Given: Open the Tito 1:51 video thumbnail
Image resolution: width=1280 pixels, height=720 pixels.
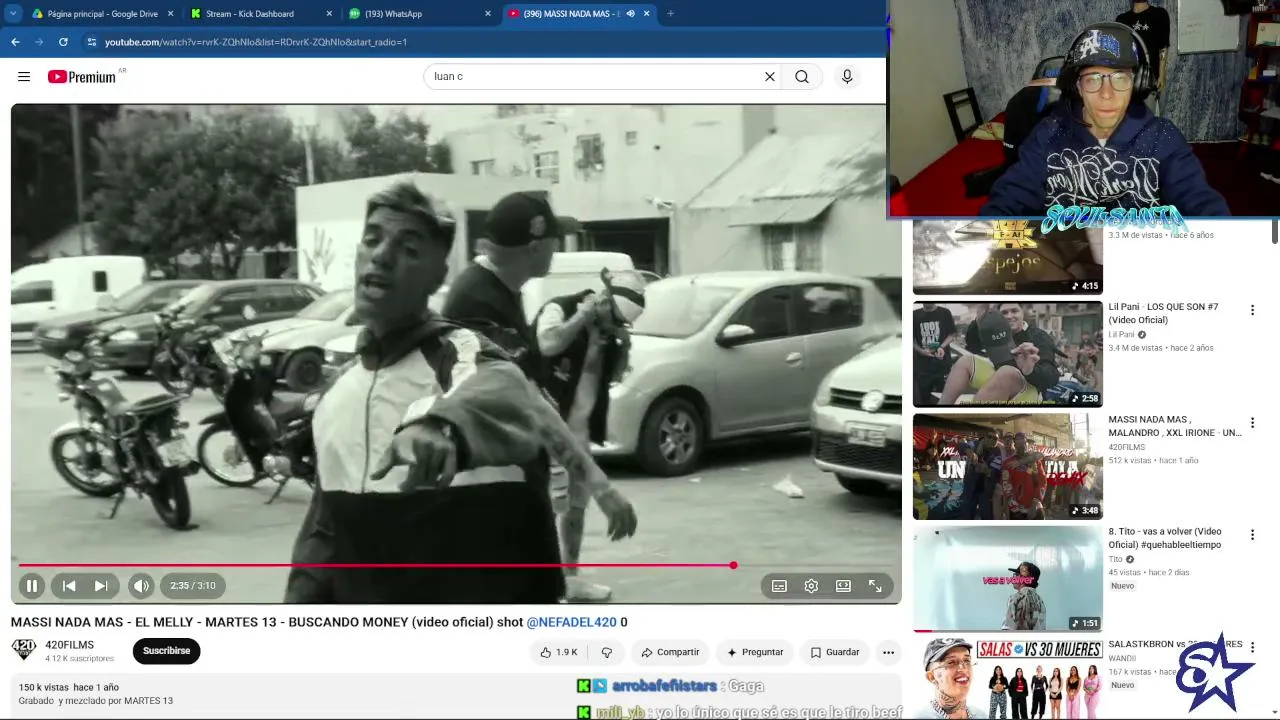Looking at the screenshot, I should (x=1007, y=578).
